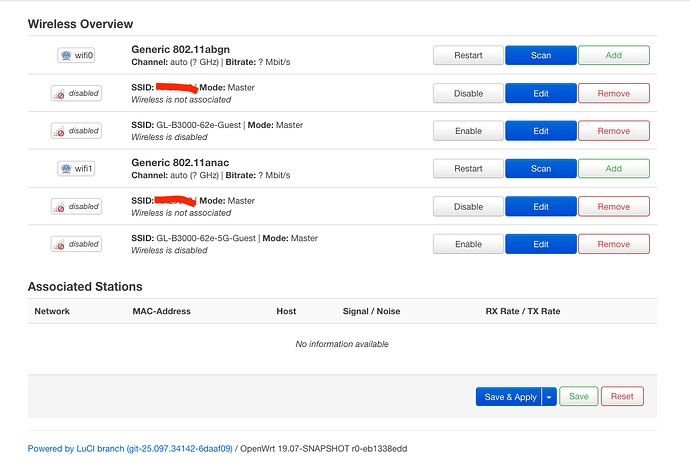This screenshot has height=476, width=690.
Task: Click the wifi0 radio device badge icon
Action: pos(76,56)
